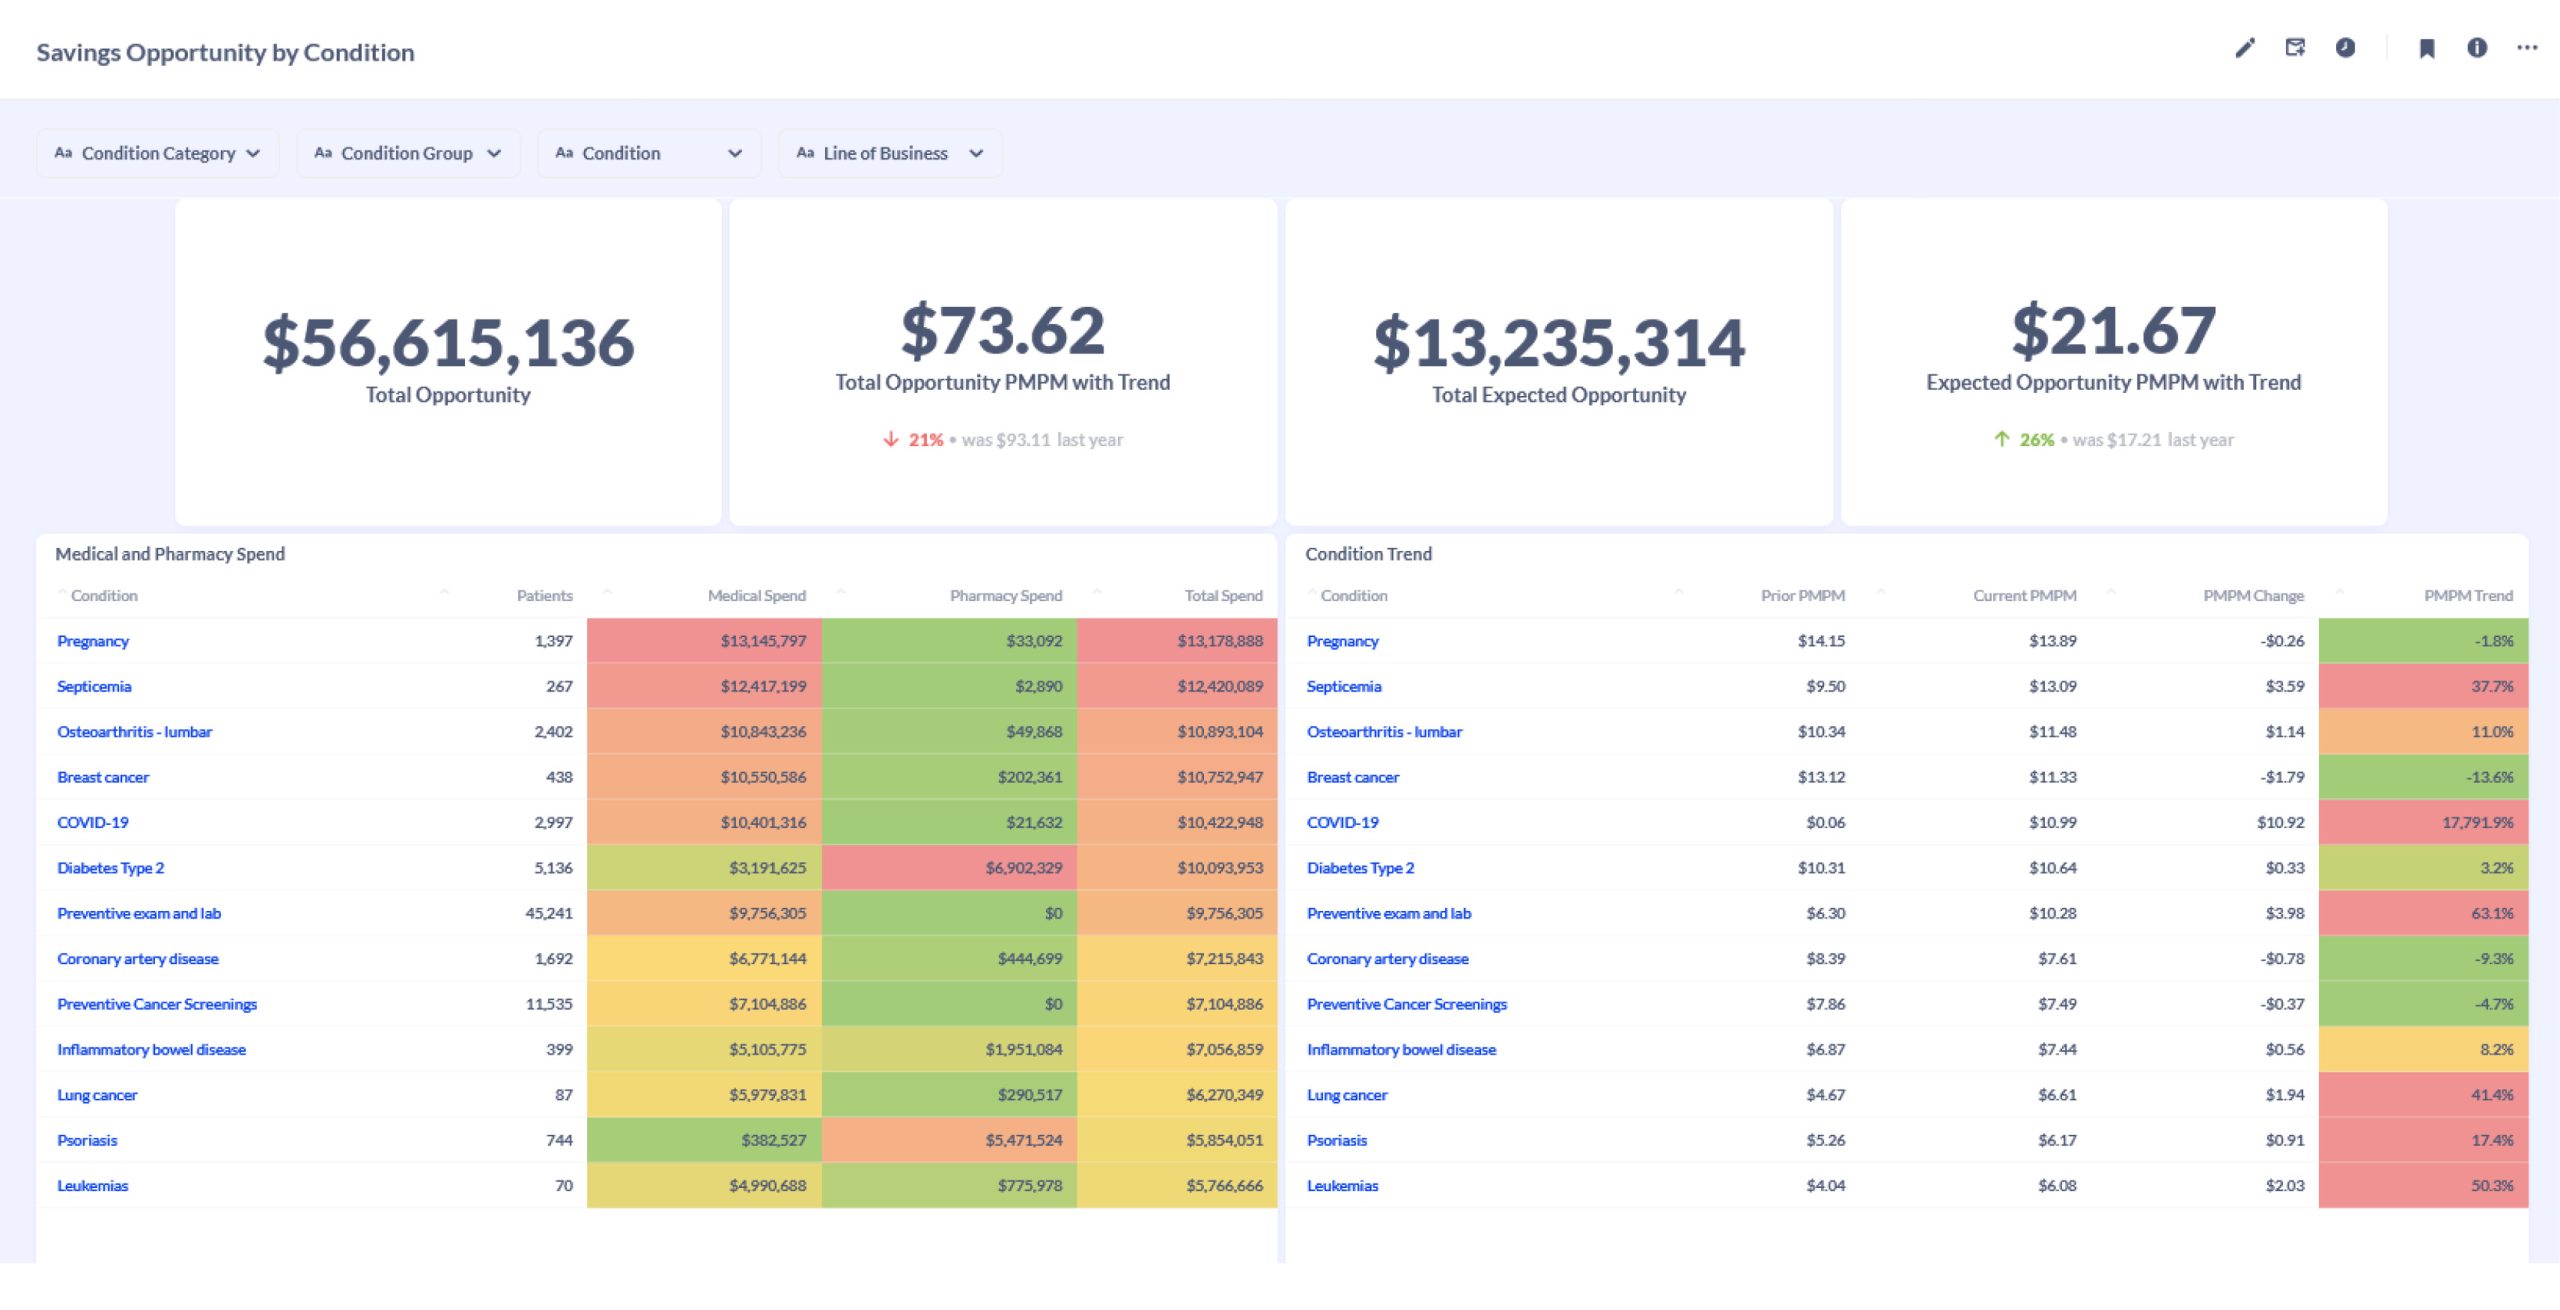Click the pencil edit dashboard icon
Viewport: 2560px width, 1310px height.
pos(2245,48)
